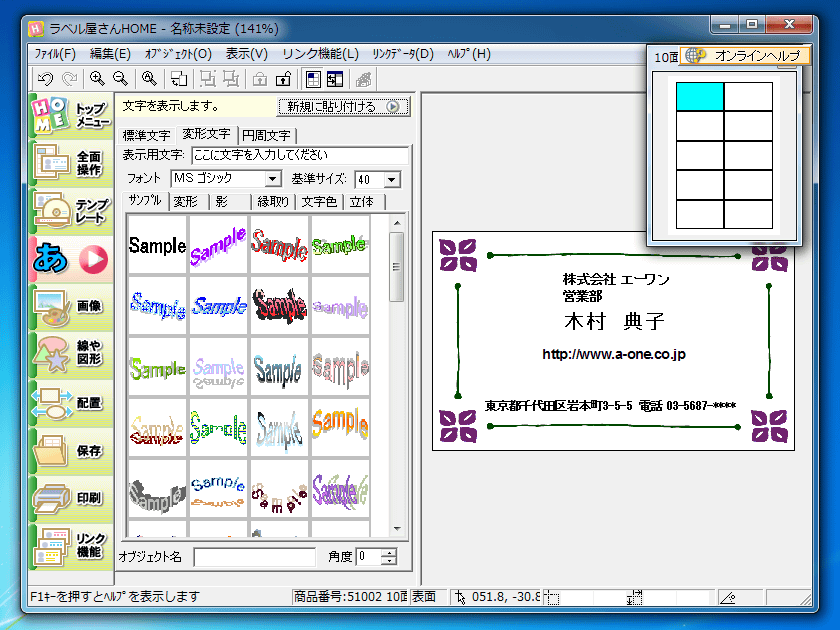Open the ファイル(F) menu
This screenshot has width=840, height=630.
tap(55, 54)
